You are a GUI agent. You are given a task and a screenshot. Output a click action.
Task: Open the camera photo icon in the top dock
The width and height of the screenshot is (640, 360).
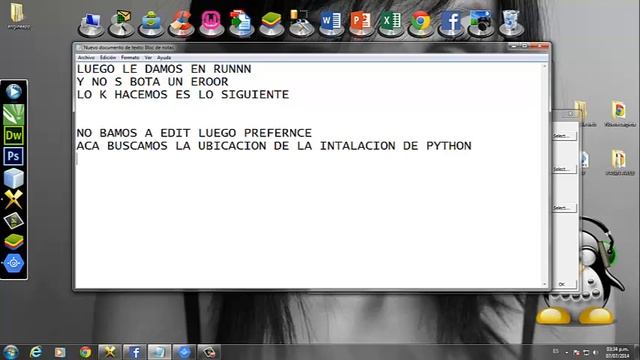click(x=481, y=23)
